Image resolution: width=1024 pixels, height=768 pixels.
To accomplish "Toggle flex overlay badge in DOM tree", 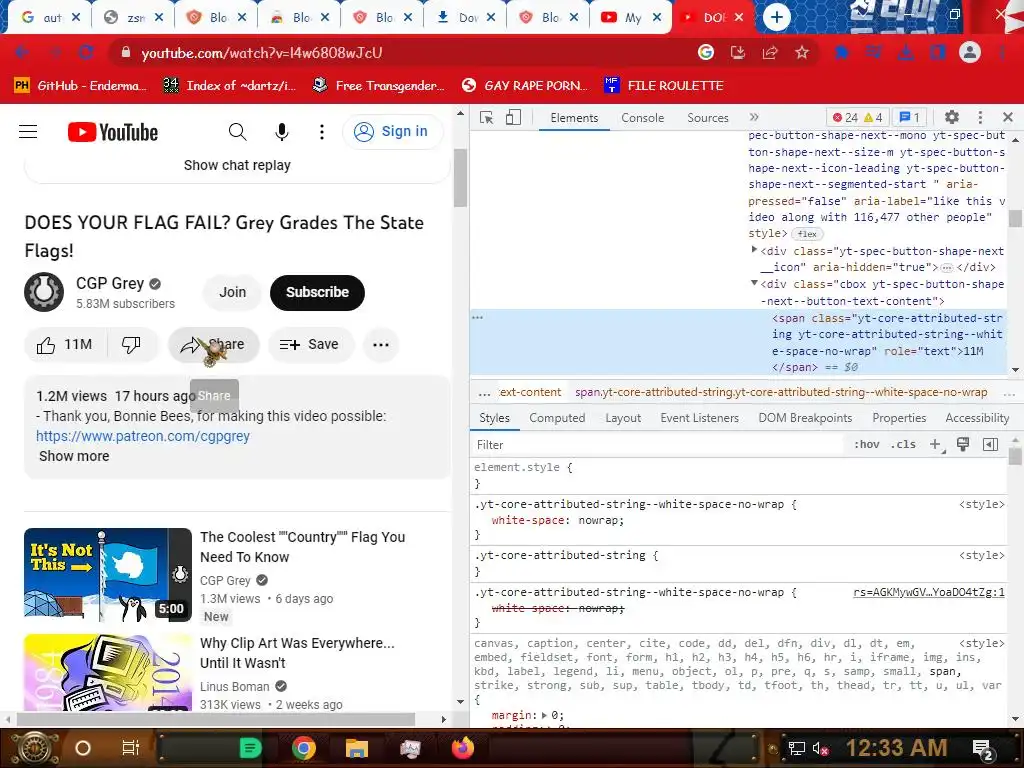I will [x=807, y=234].
